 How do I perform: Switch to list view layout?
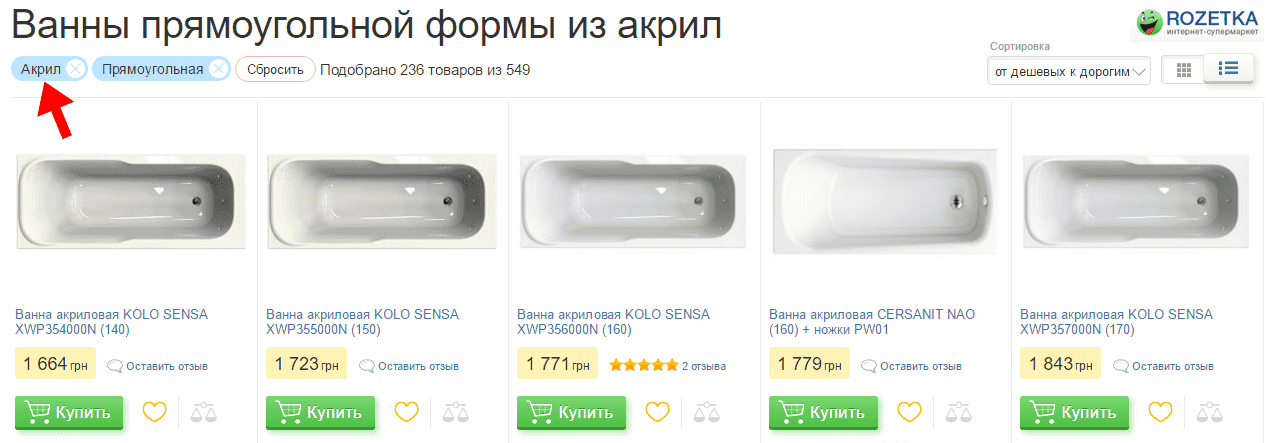pyautogui.click(x=1228, y=69)
